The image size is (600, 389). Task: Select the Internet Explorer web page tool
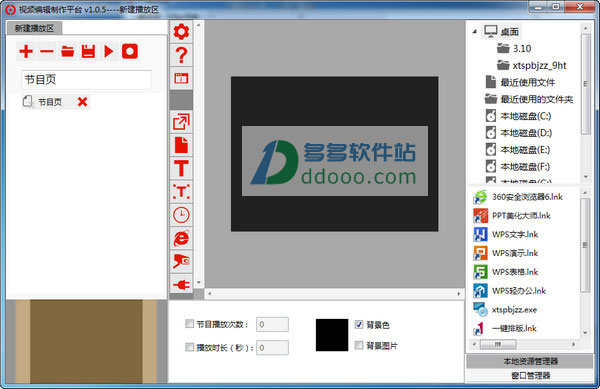point(181,238)
